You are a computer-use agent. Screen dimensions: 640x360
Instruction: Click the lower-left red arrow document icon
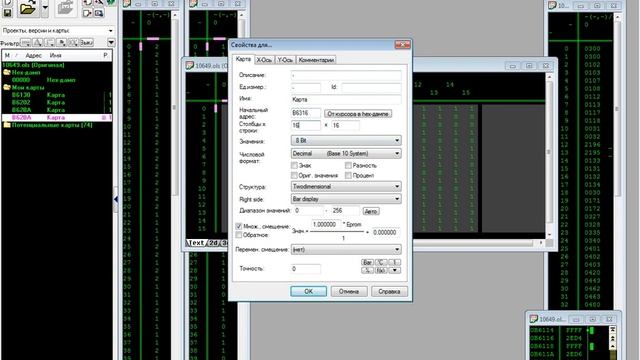point(87,13)
